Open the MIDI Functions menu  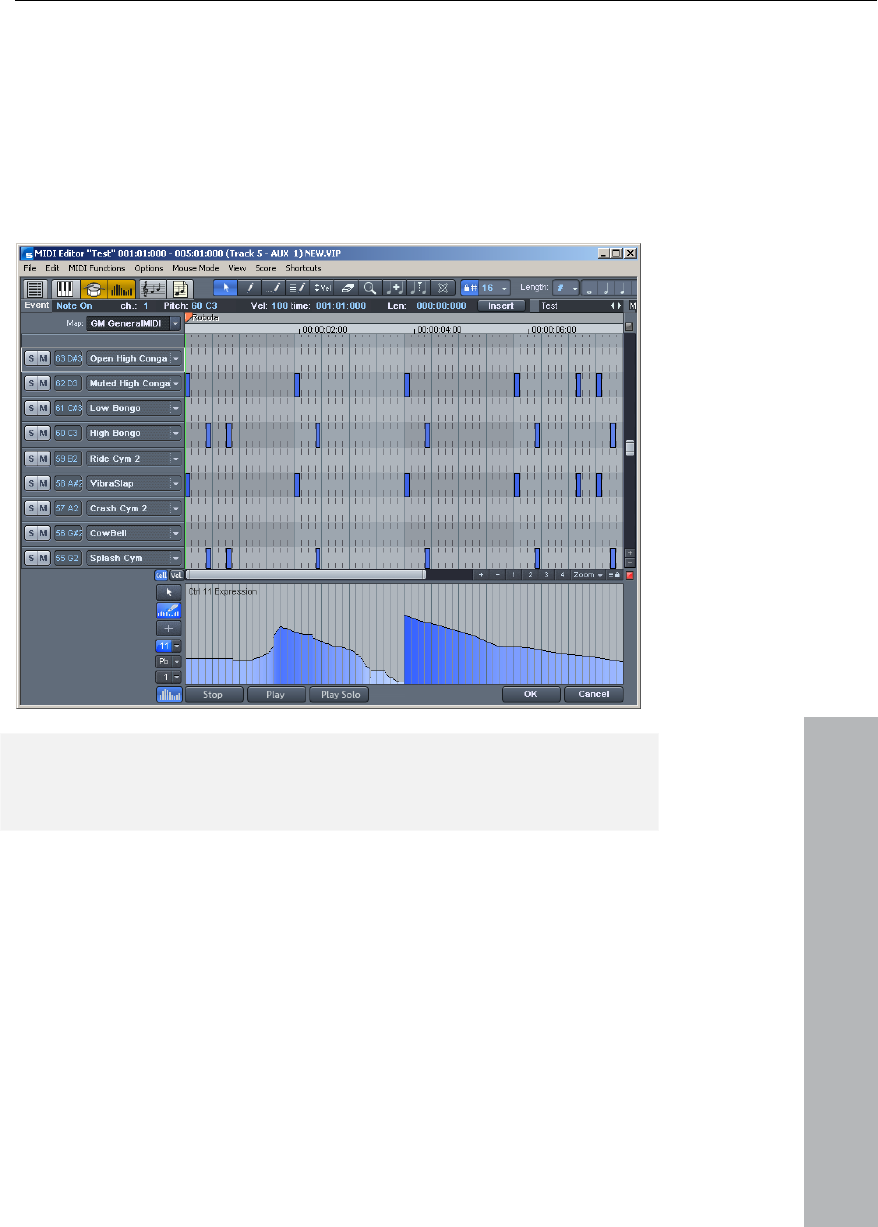click(x=97, y=269)
